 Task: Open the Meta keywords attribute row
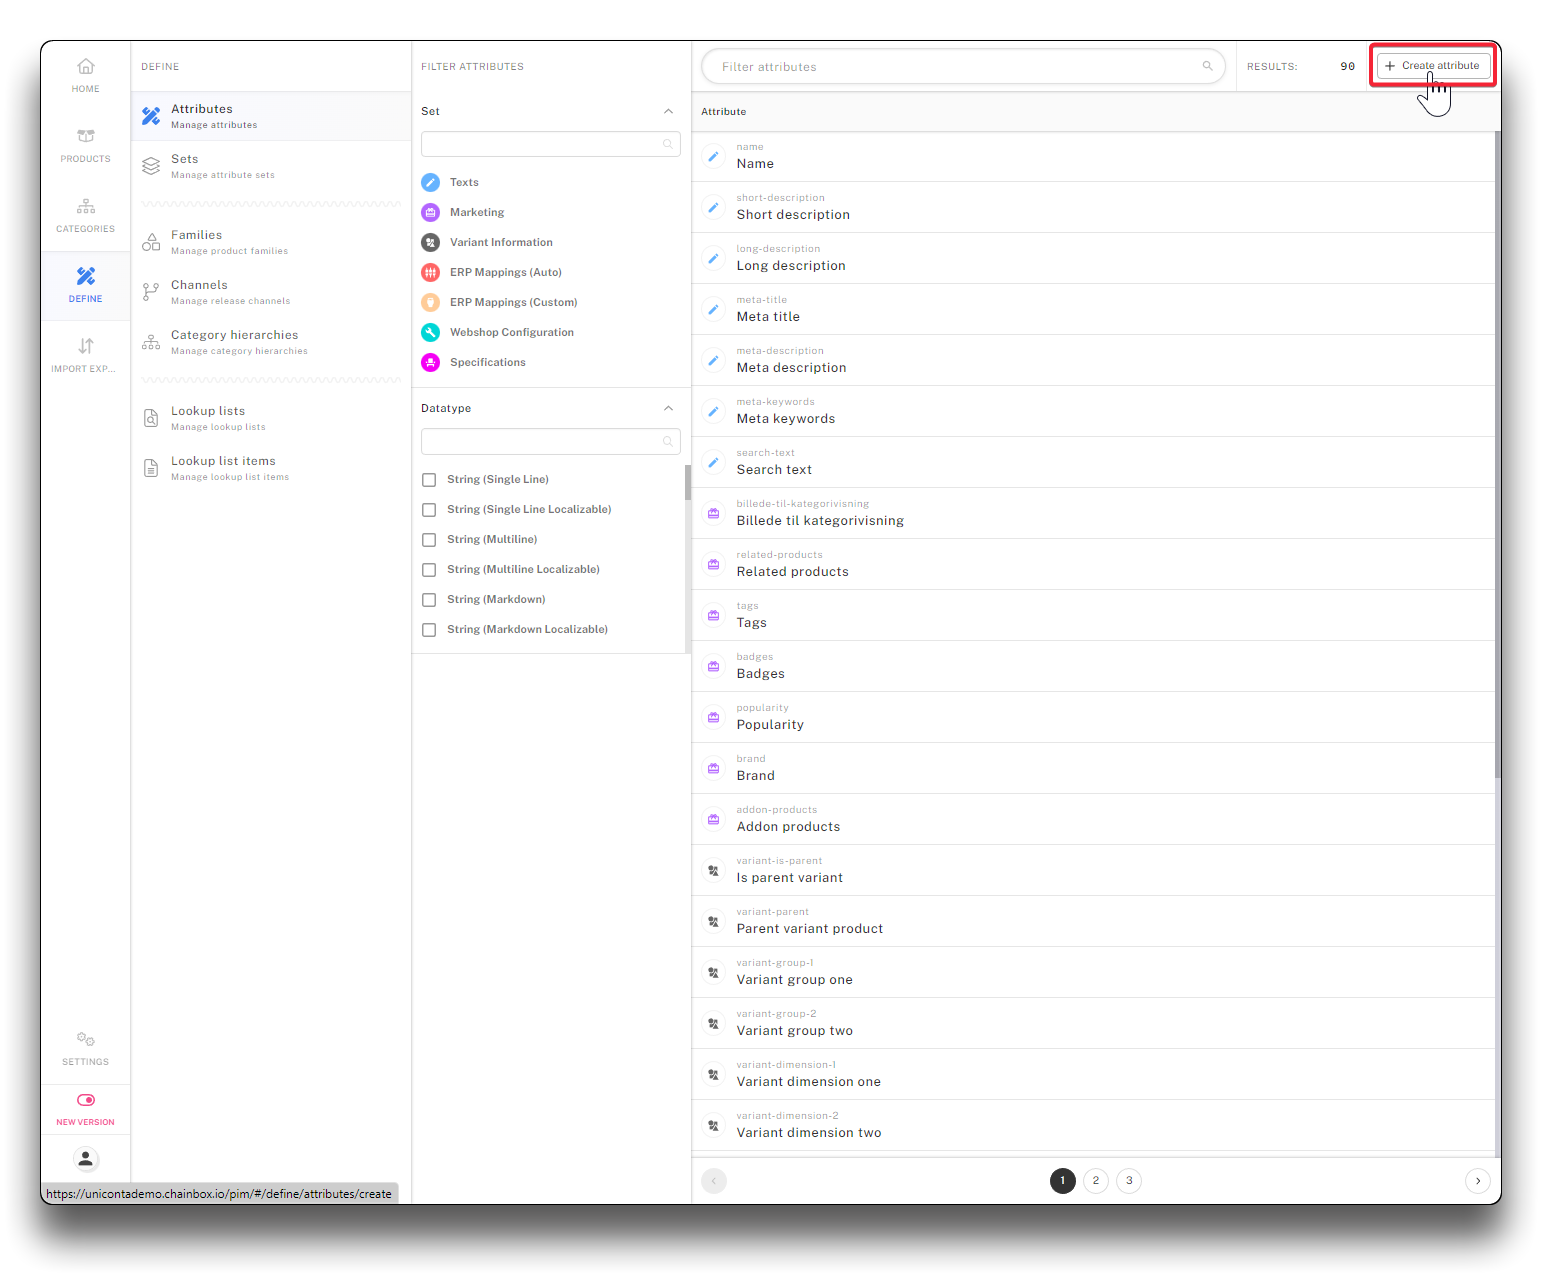1094,411
